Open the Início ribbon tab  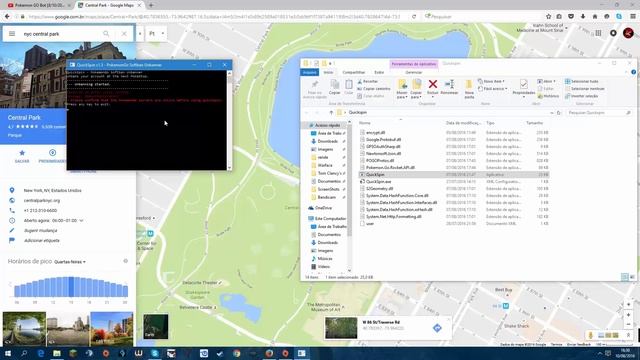click(x=328, y=72)
